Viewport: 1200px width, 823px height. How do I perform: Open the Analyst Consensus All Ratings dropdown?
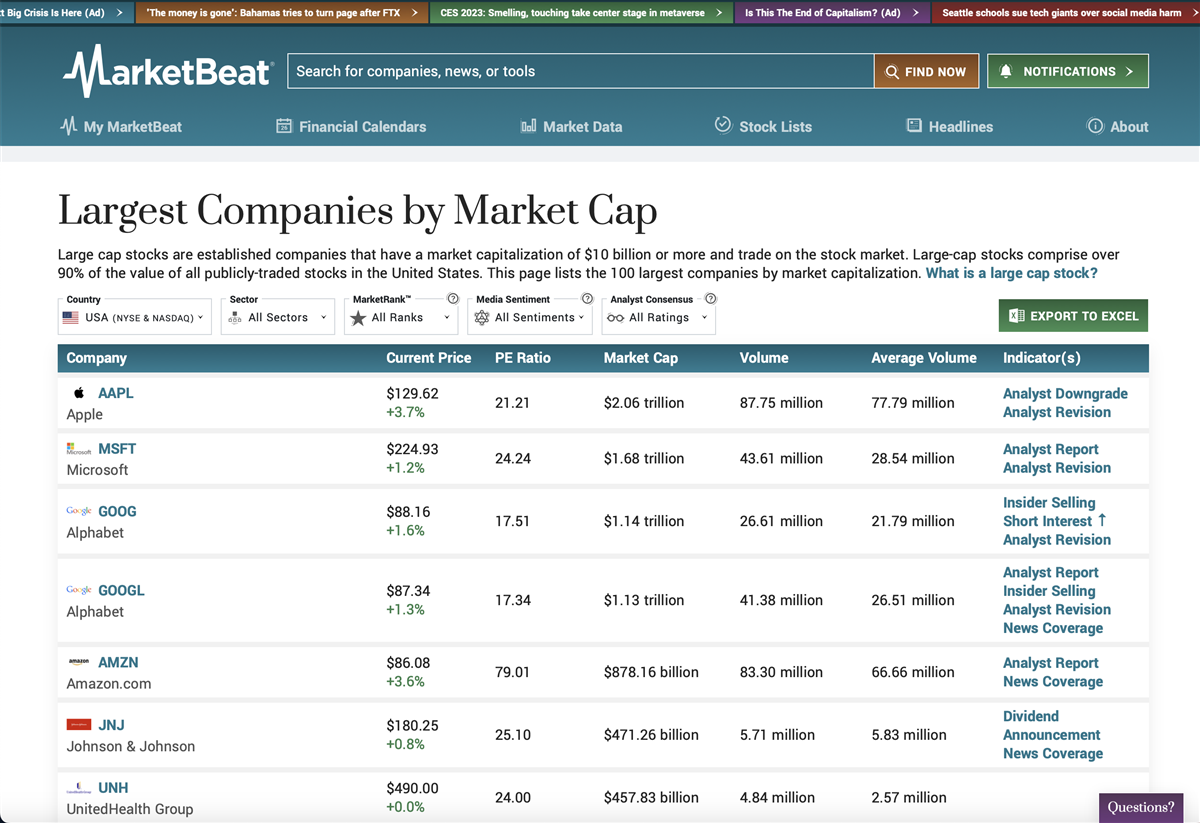(658, 317)
